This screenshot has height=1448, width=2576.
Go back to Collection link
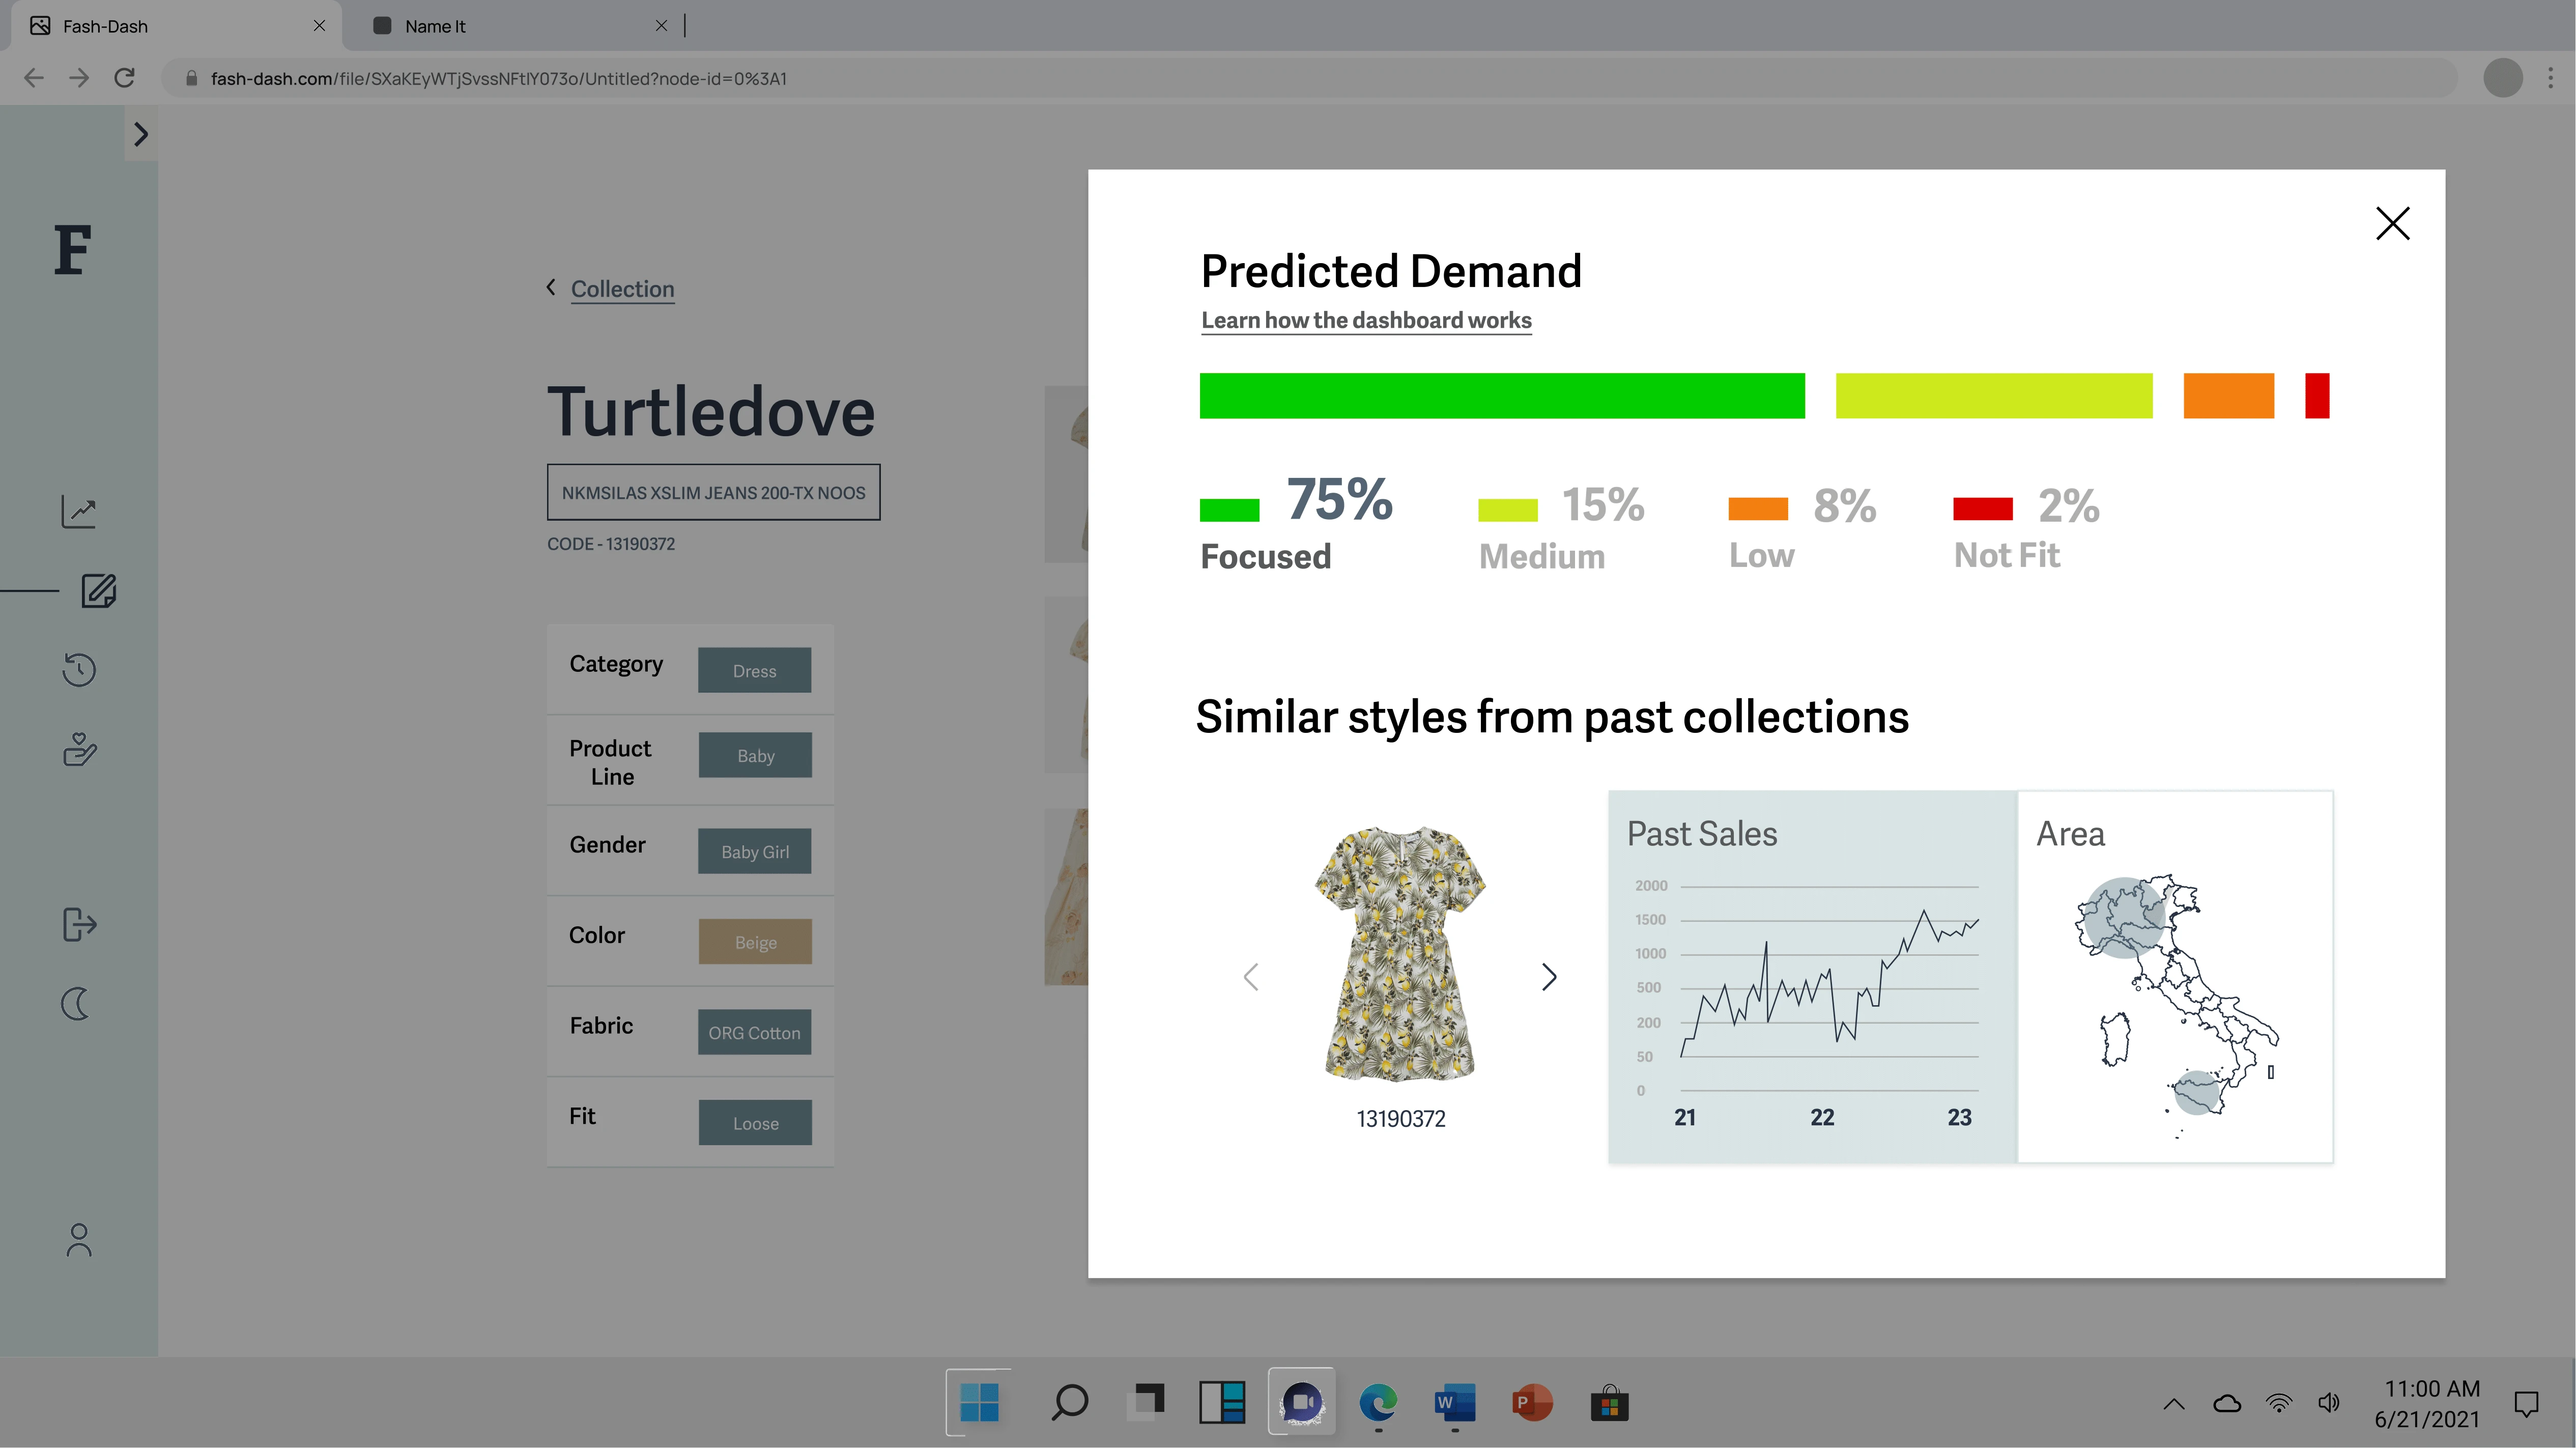622,289
